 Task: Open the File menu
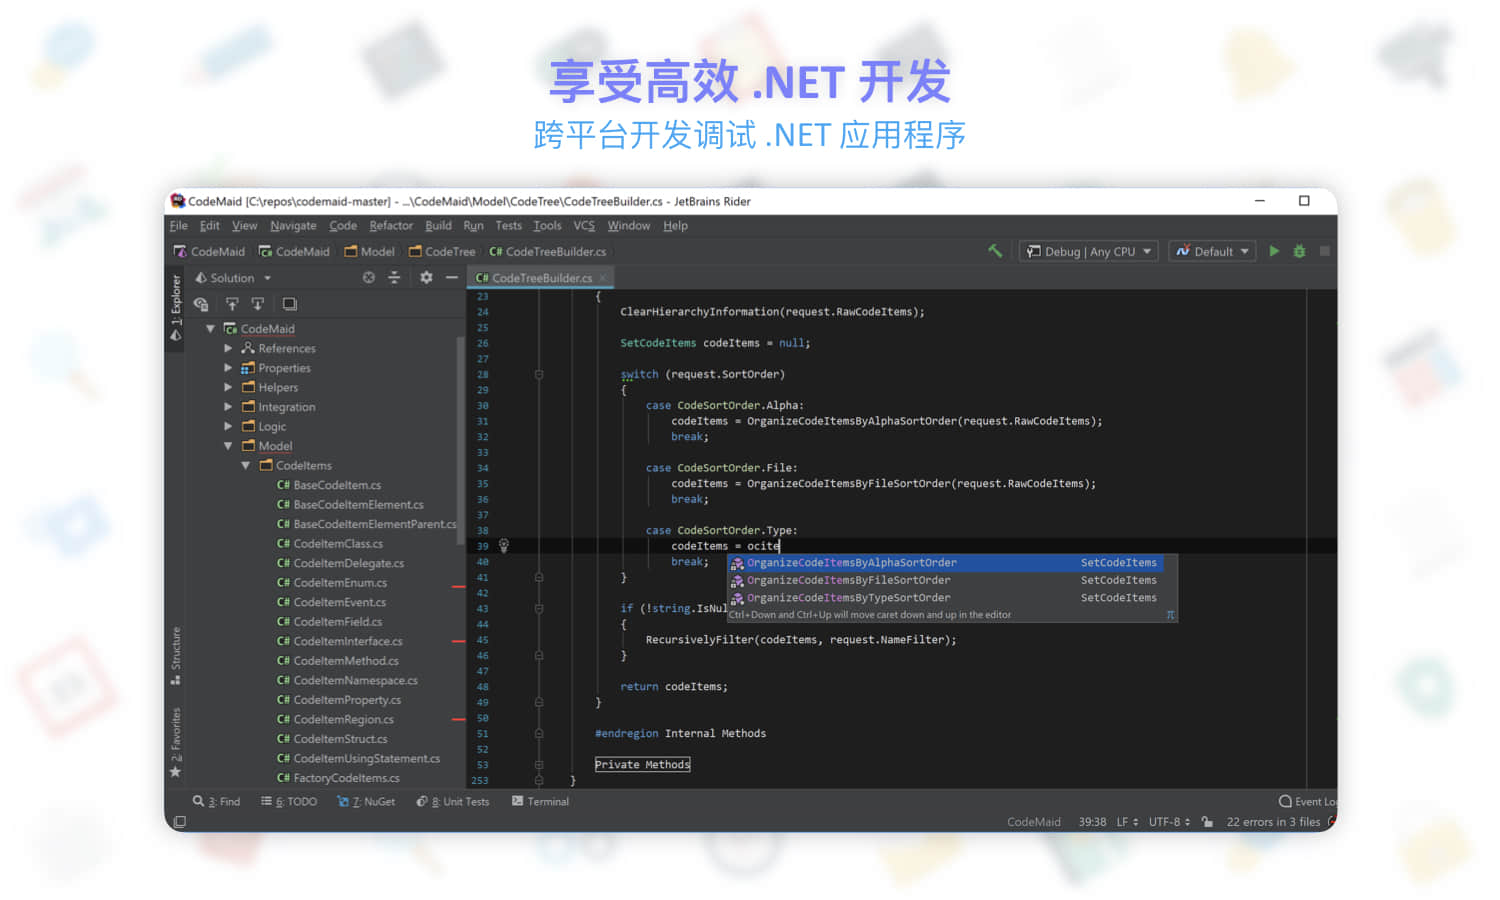[x=179, y=226]
